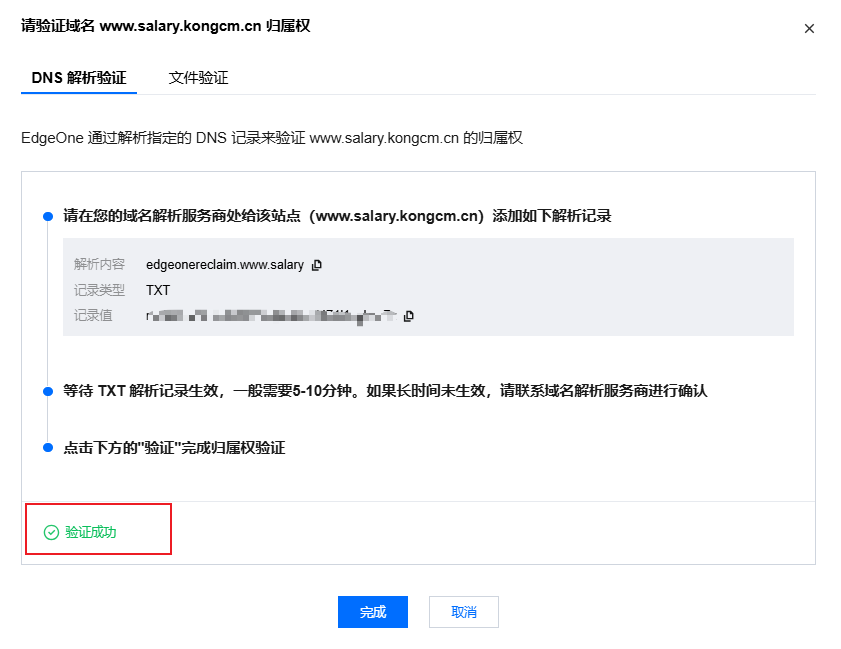Close the domain ownership verification dialog
The height and width of the screenshot is (649, 841).
pyautogui.click(x=809, y=29)
